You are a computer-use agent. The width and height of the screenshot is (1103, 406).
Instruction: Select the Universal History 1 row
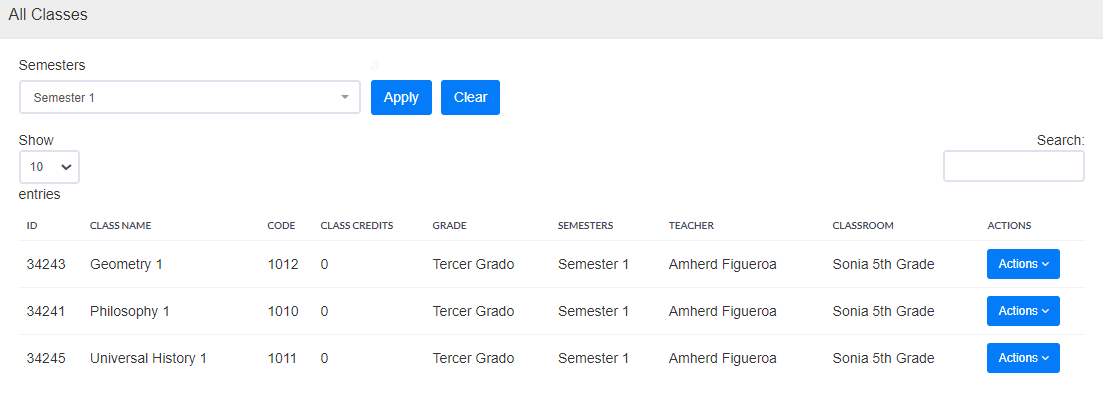pos(148,358)
